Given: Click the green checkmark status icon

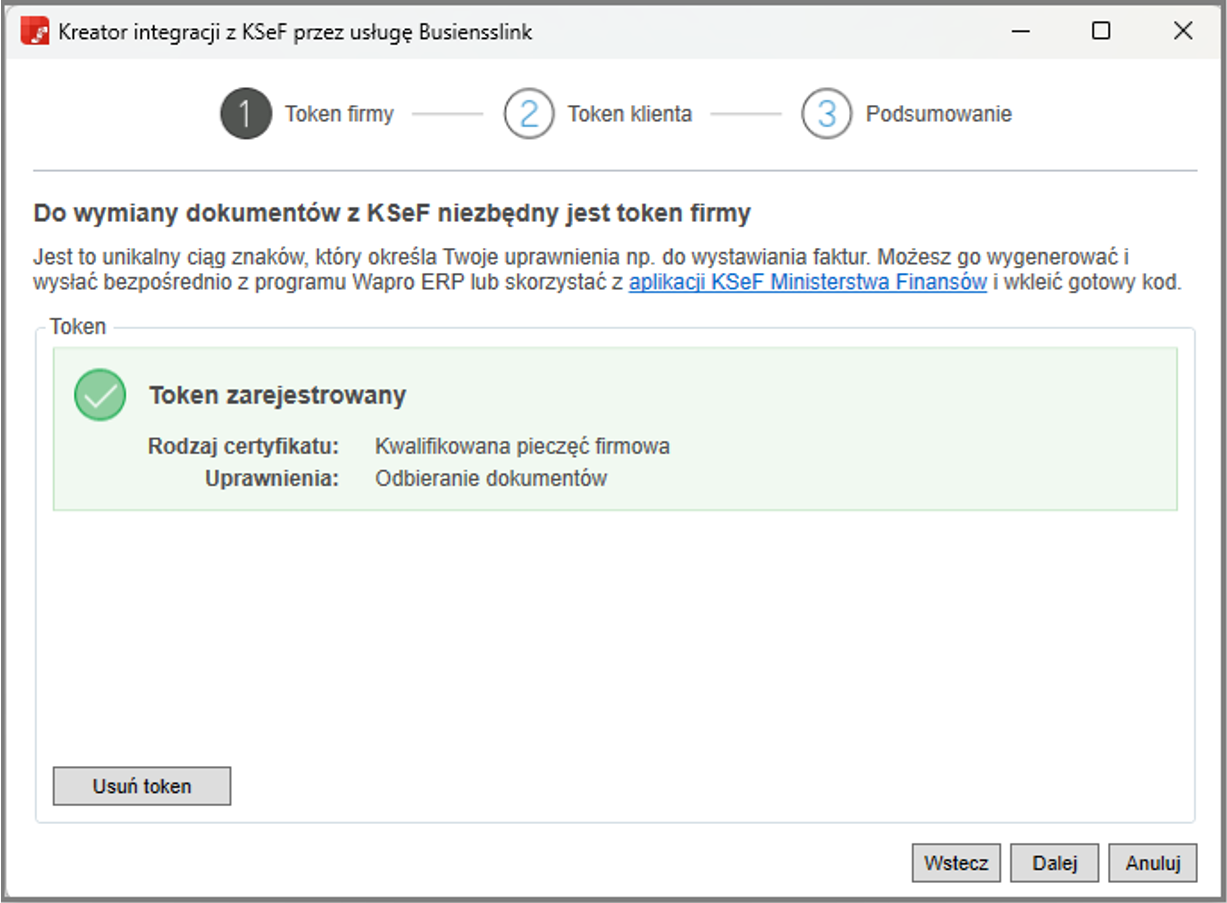Looking at the screenshot, I should coord(100,395).
